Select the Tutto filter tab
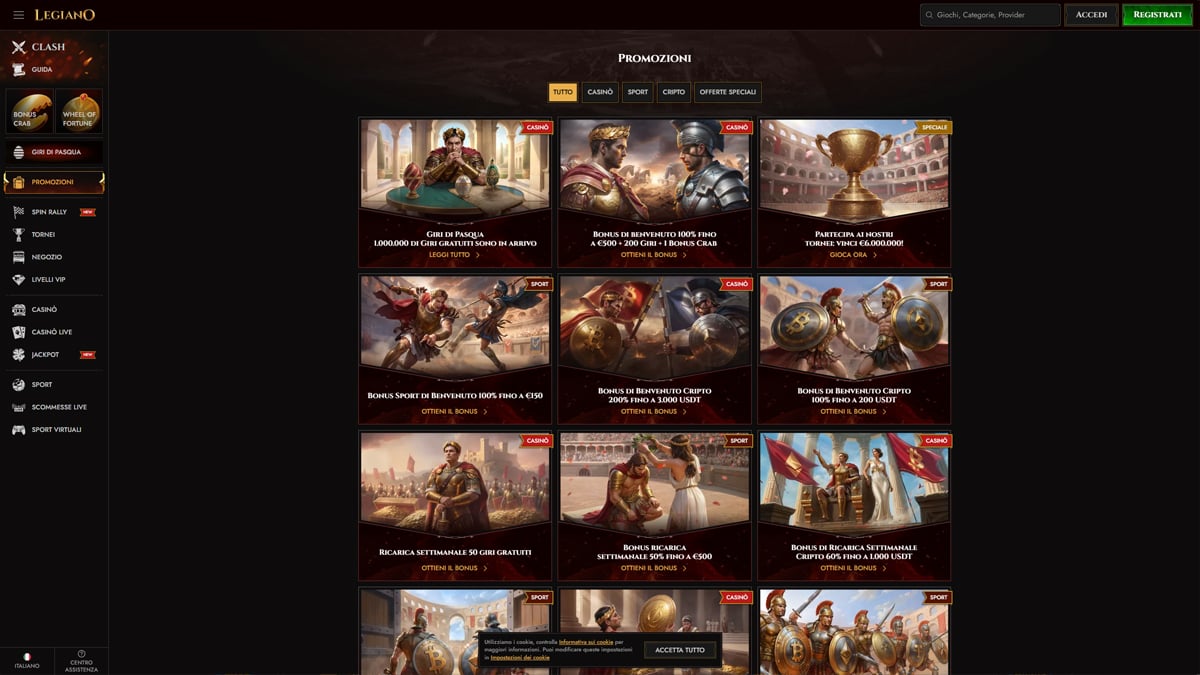The width and height of the screenshot is (1200, 675). pos(563,92)
